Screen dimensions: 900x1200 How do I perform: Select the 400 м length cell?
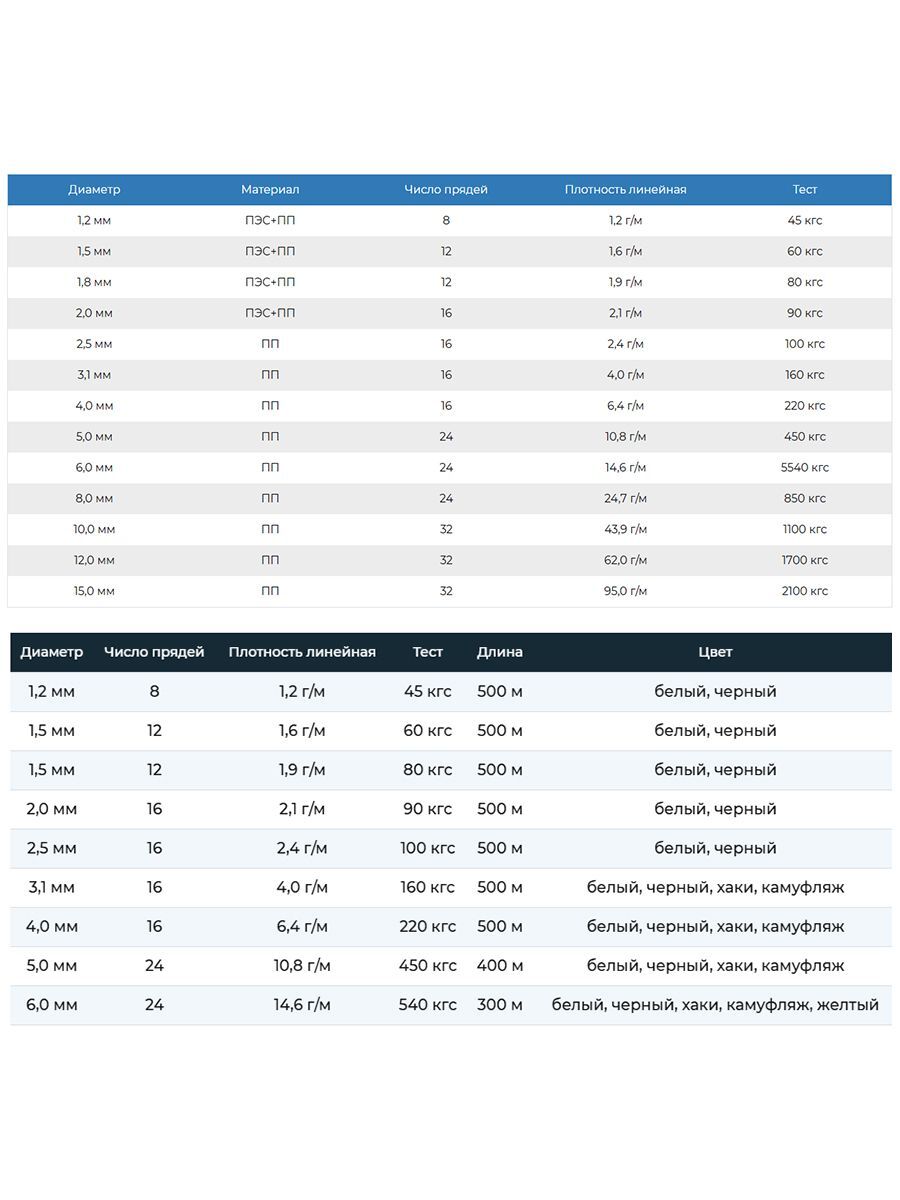coord(499,966)
